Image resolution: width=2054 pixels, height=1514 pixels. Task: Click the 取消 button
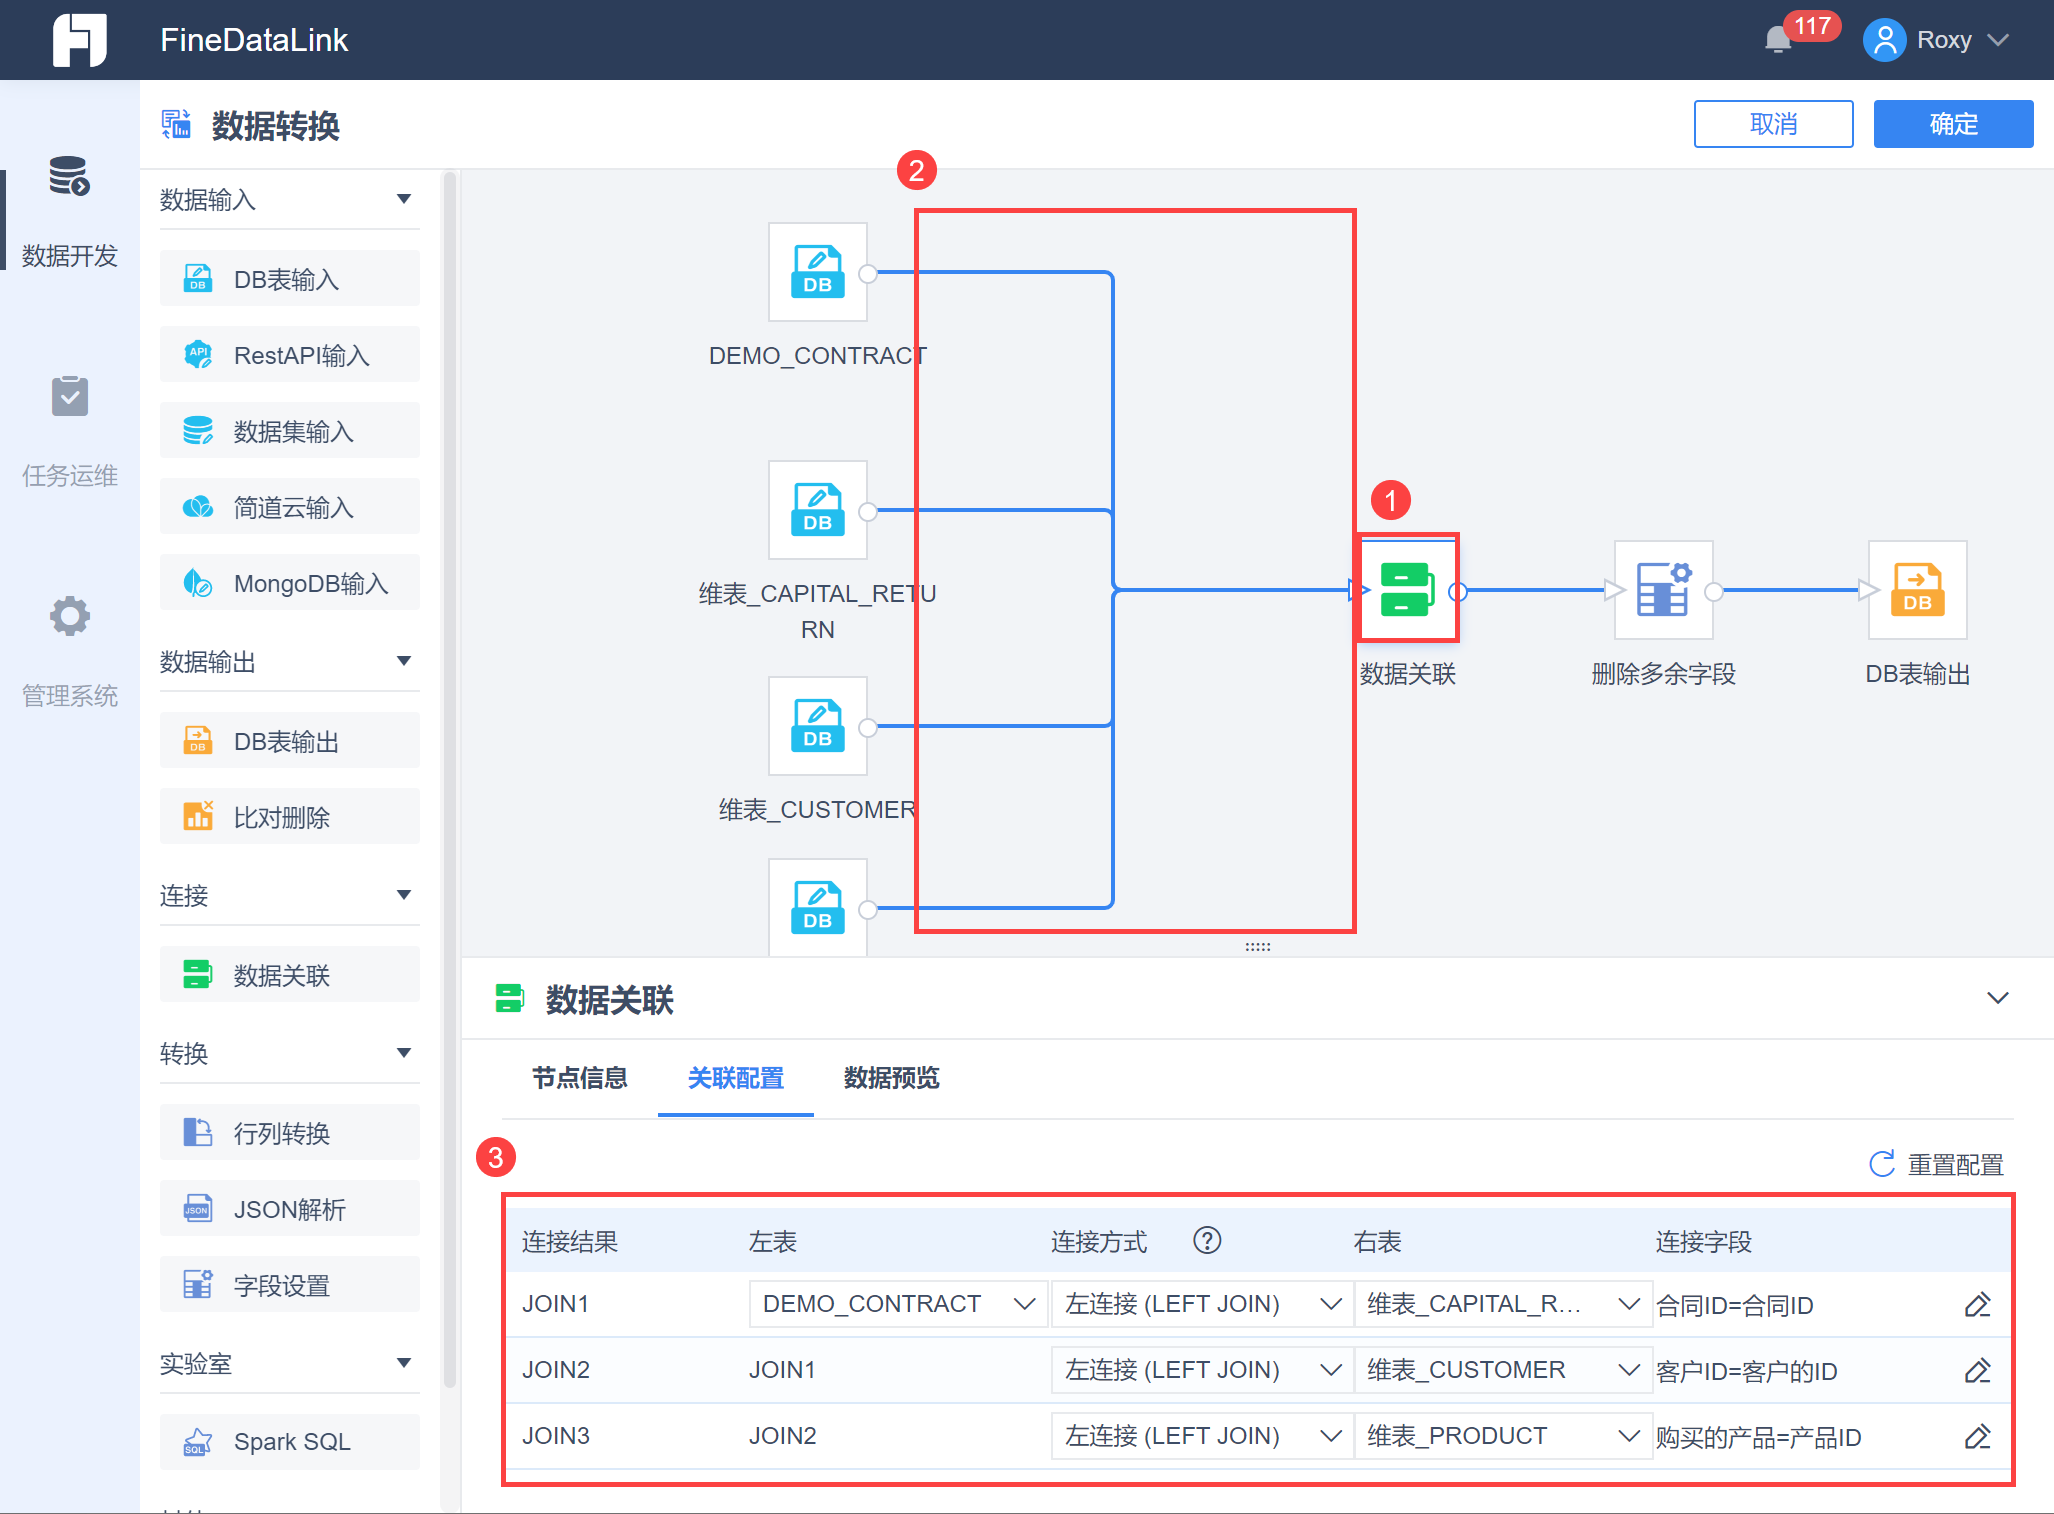[x=1773, y=124]
